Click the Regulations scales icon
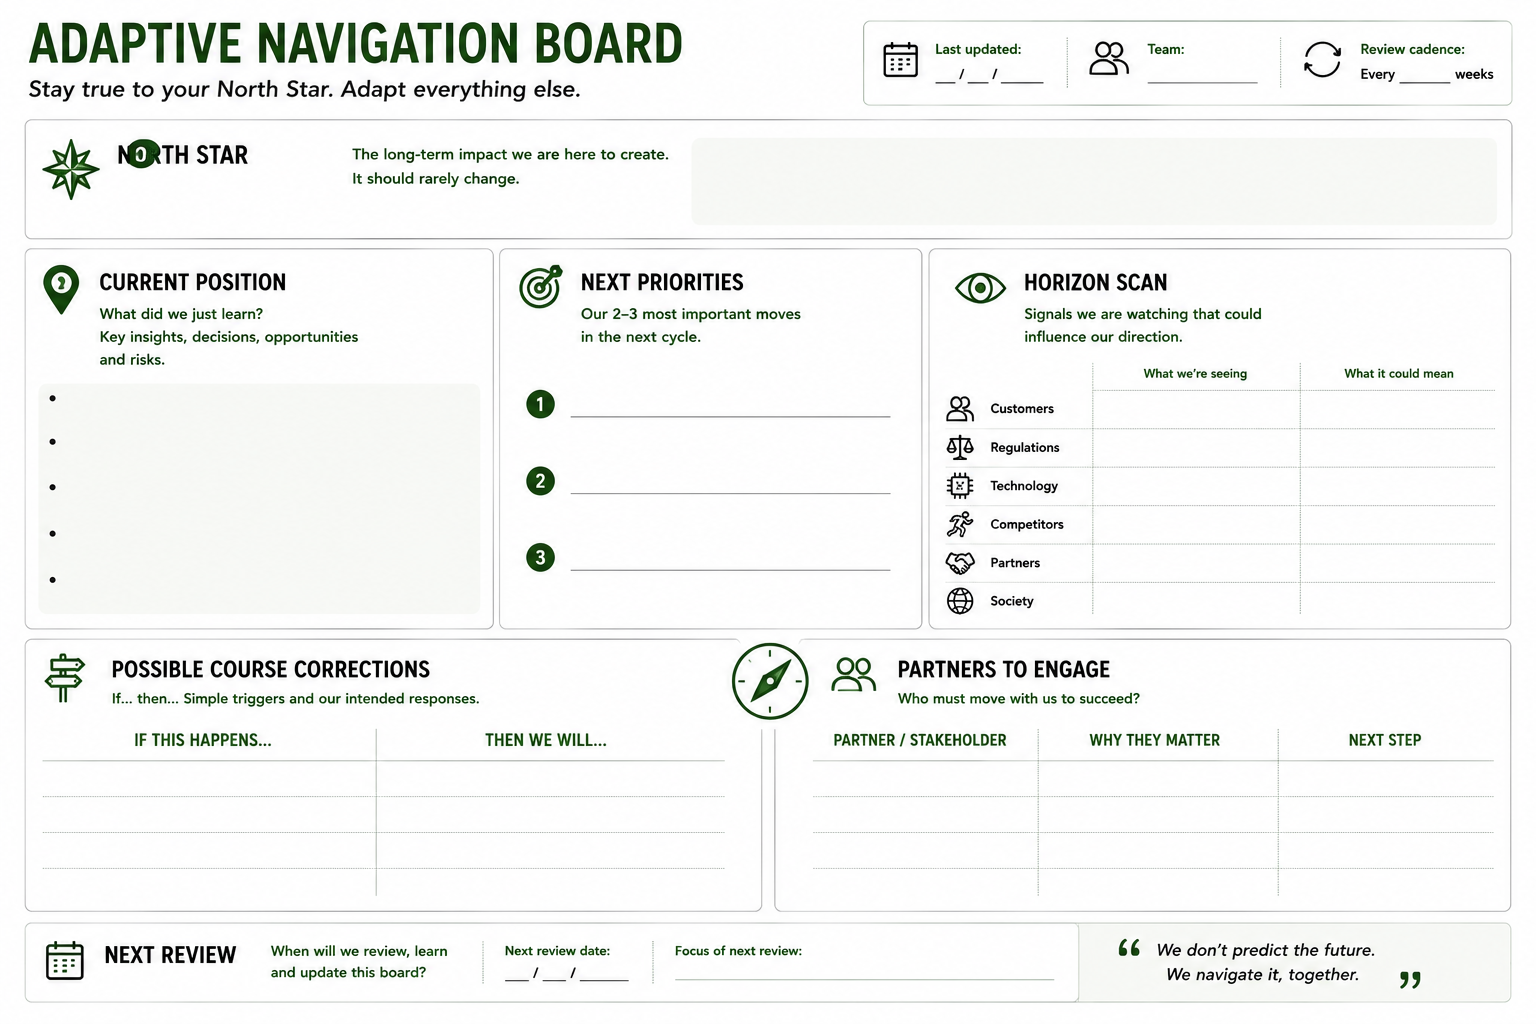This screenshot has height=1024, width=1536. point(960,447)
